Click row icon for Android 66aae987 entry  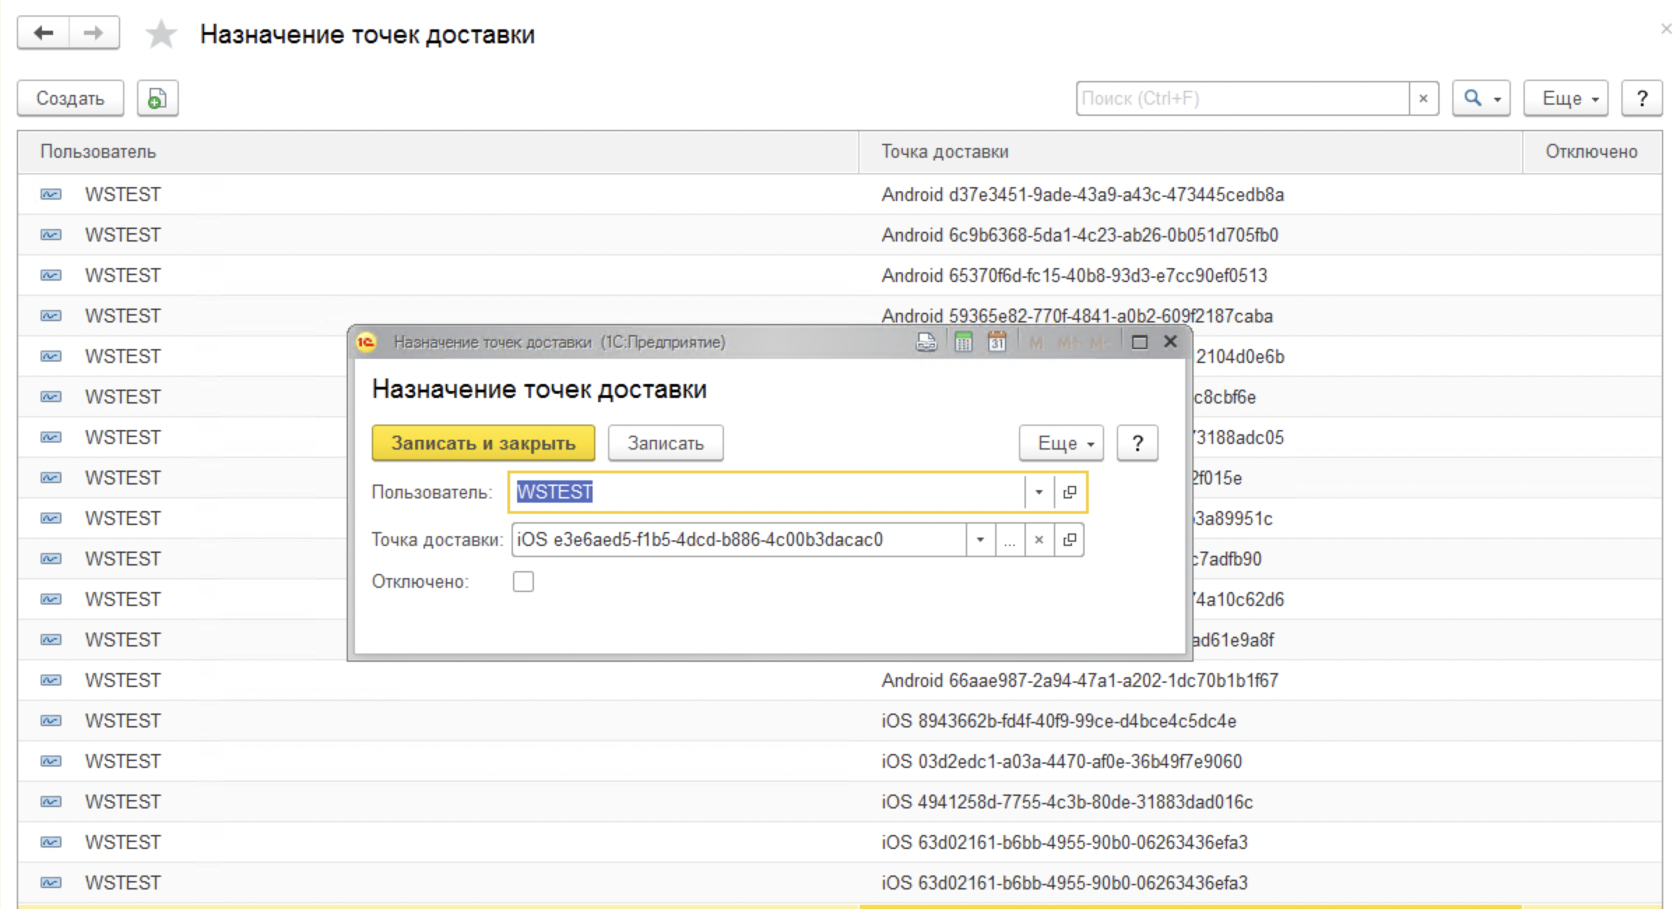click(x=51, y=681)
